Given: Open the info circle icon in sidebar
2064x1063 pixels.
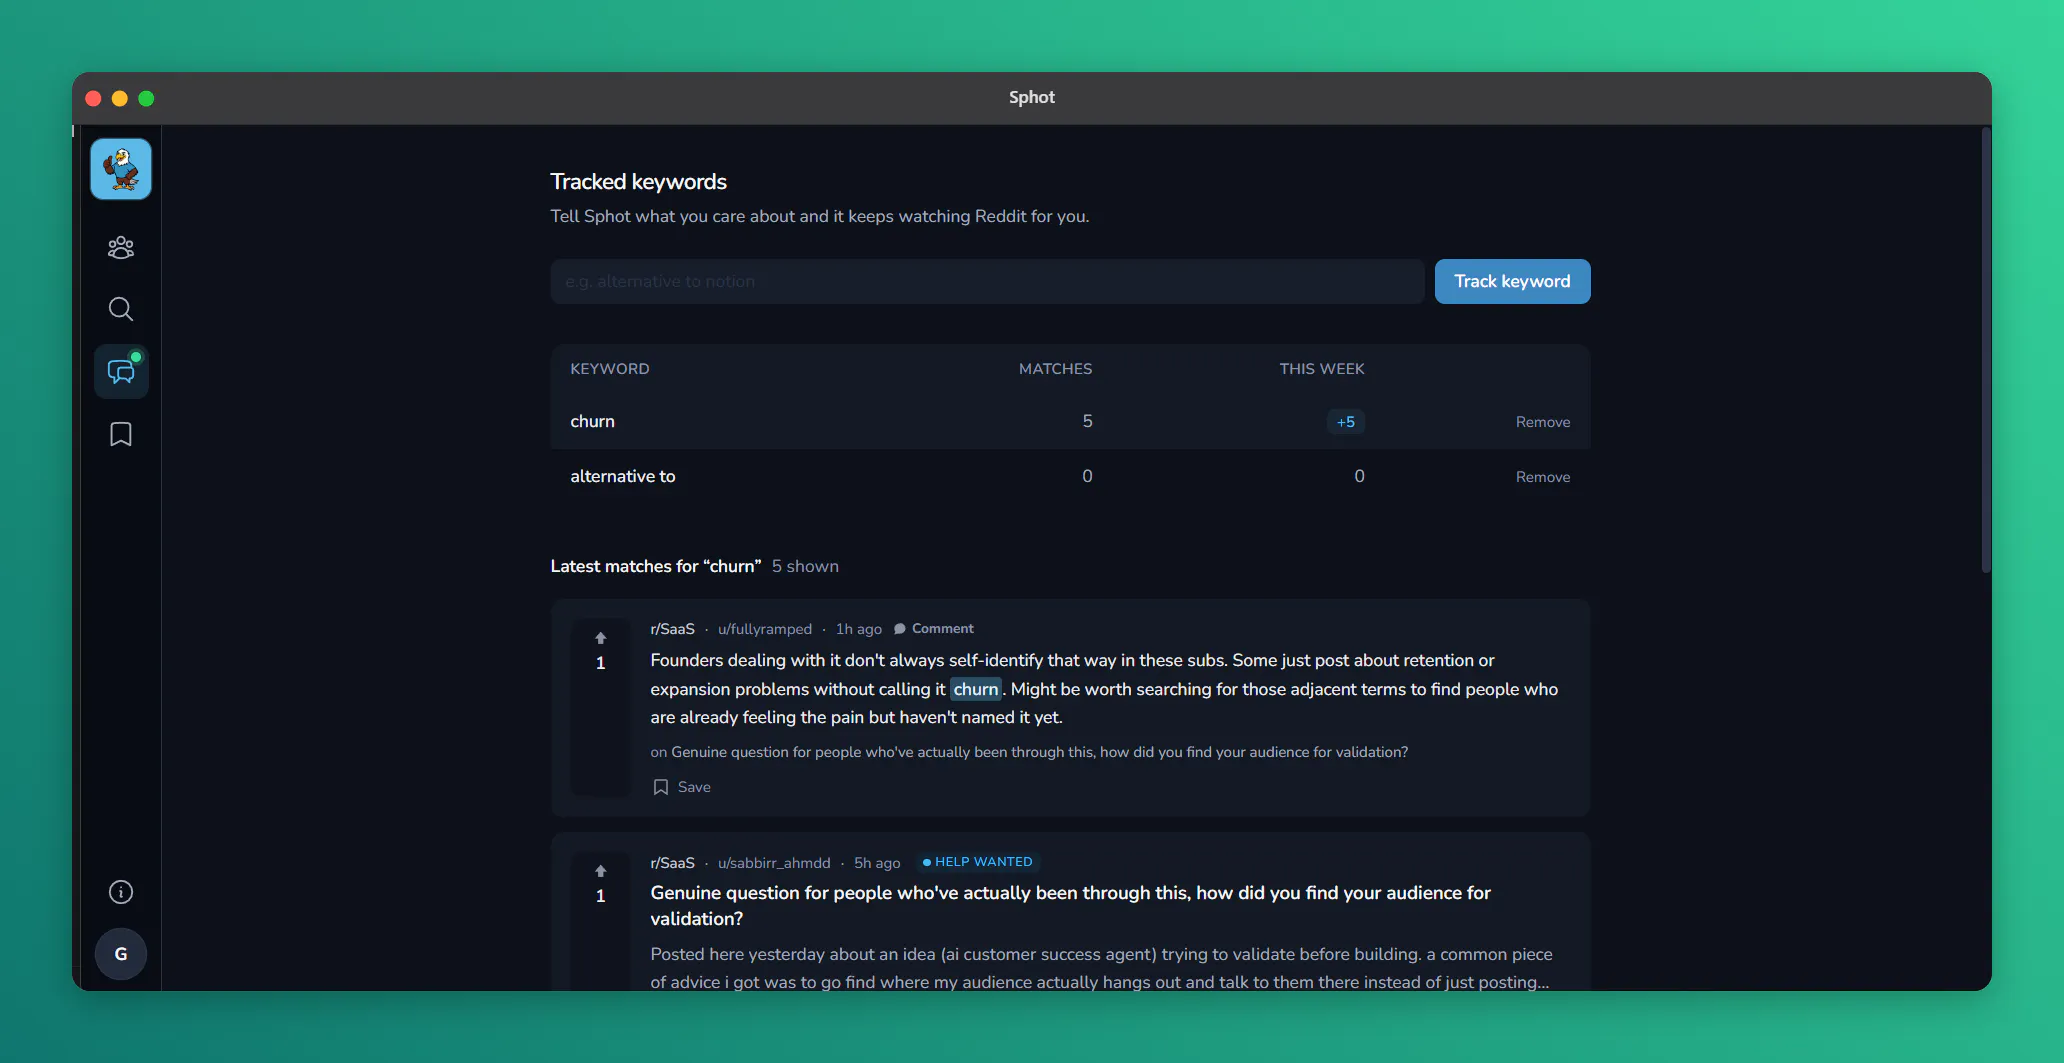Looking at the screenshot, I should point(121,892).
